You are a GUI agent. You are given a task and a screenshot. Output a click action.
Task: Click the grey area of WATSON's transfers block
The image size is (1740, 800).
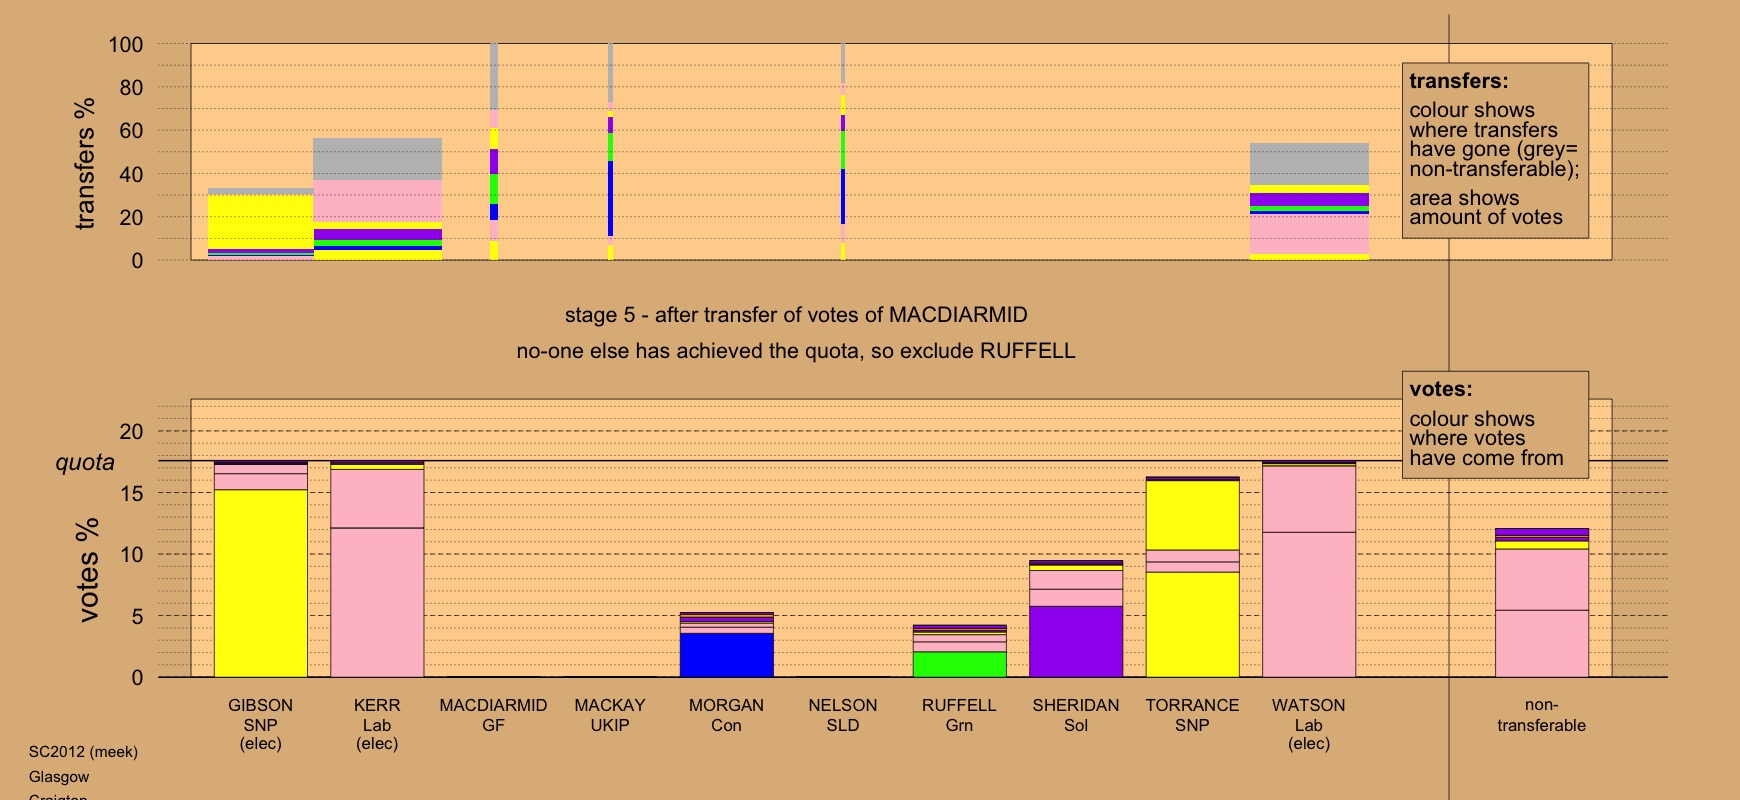click(x=1308, y=164)
